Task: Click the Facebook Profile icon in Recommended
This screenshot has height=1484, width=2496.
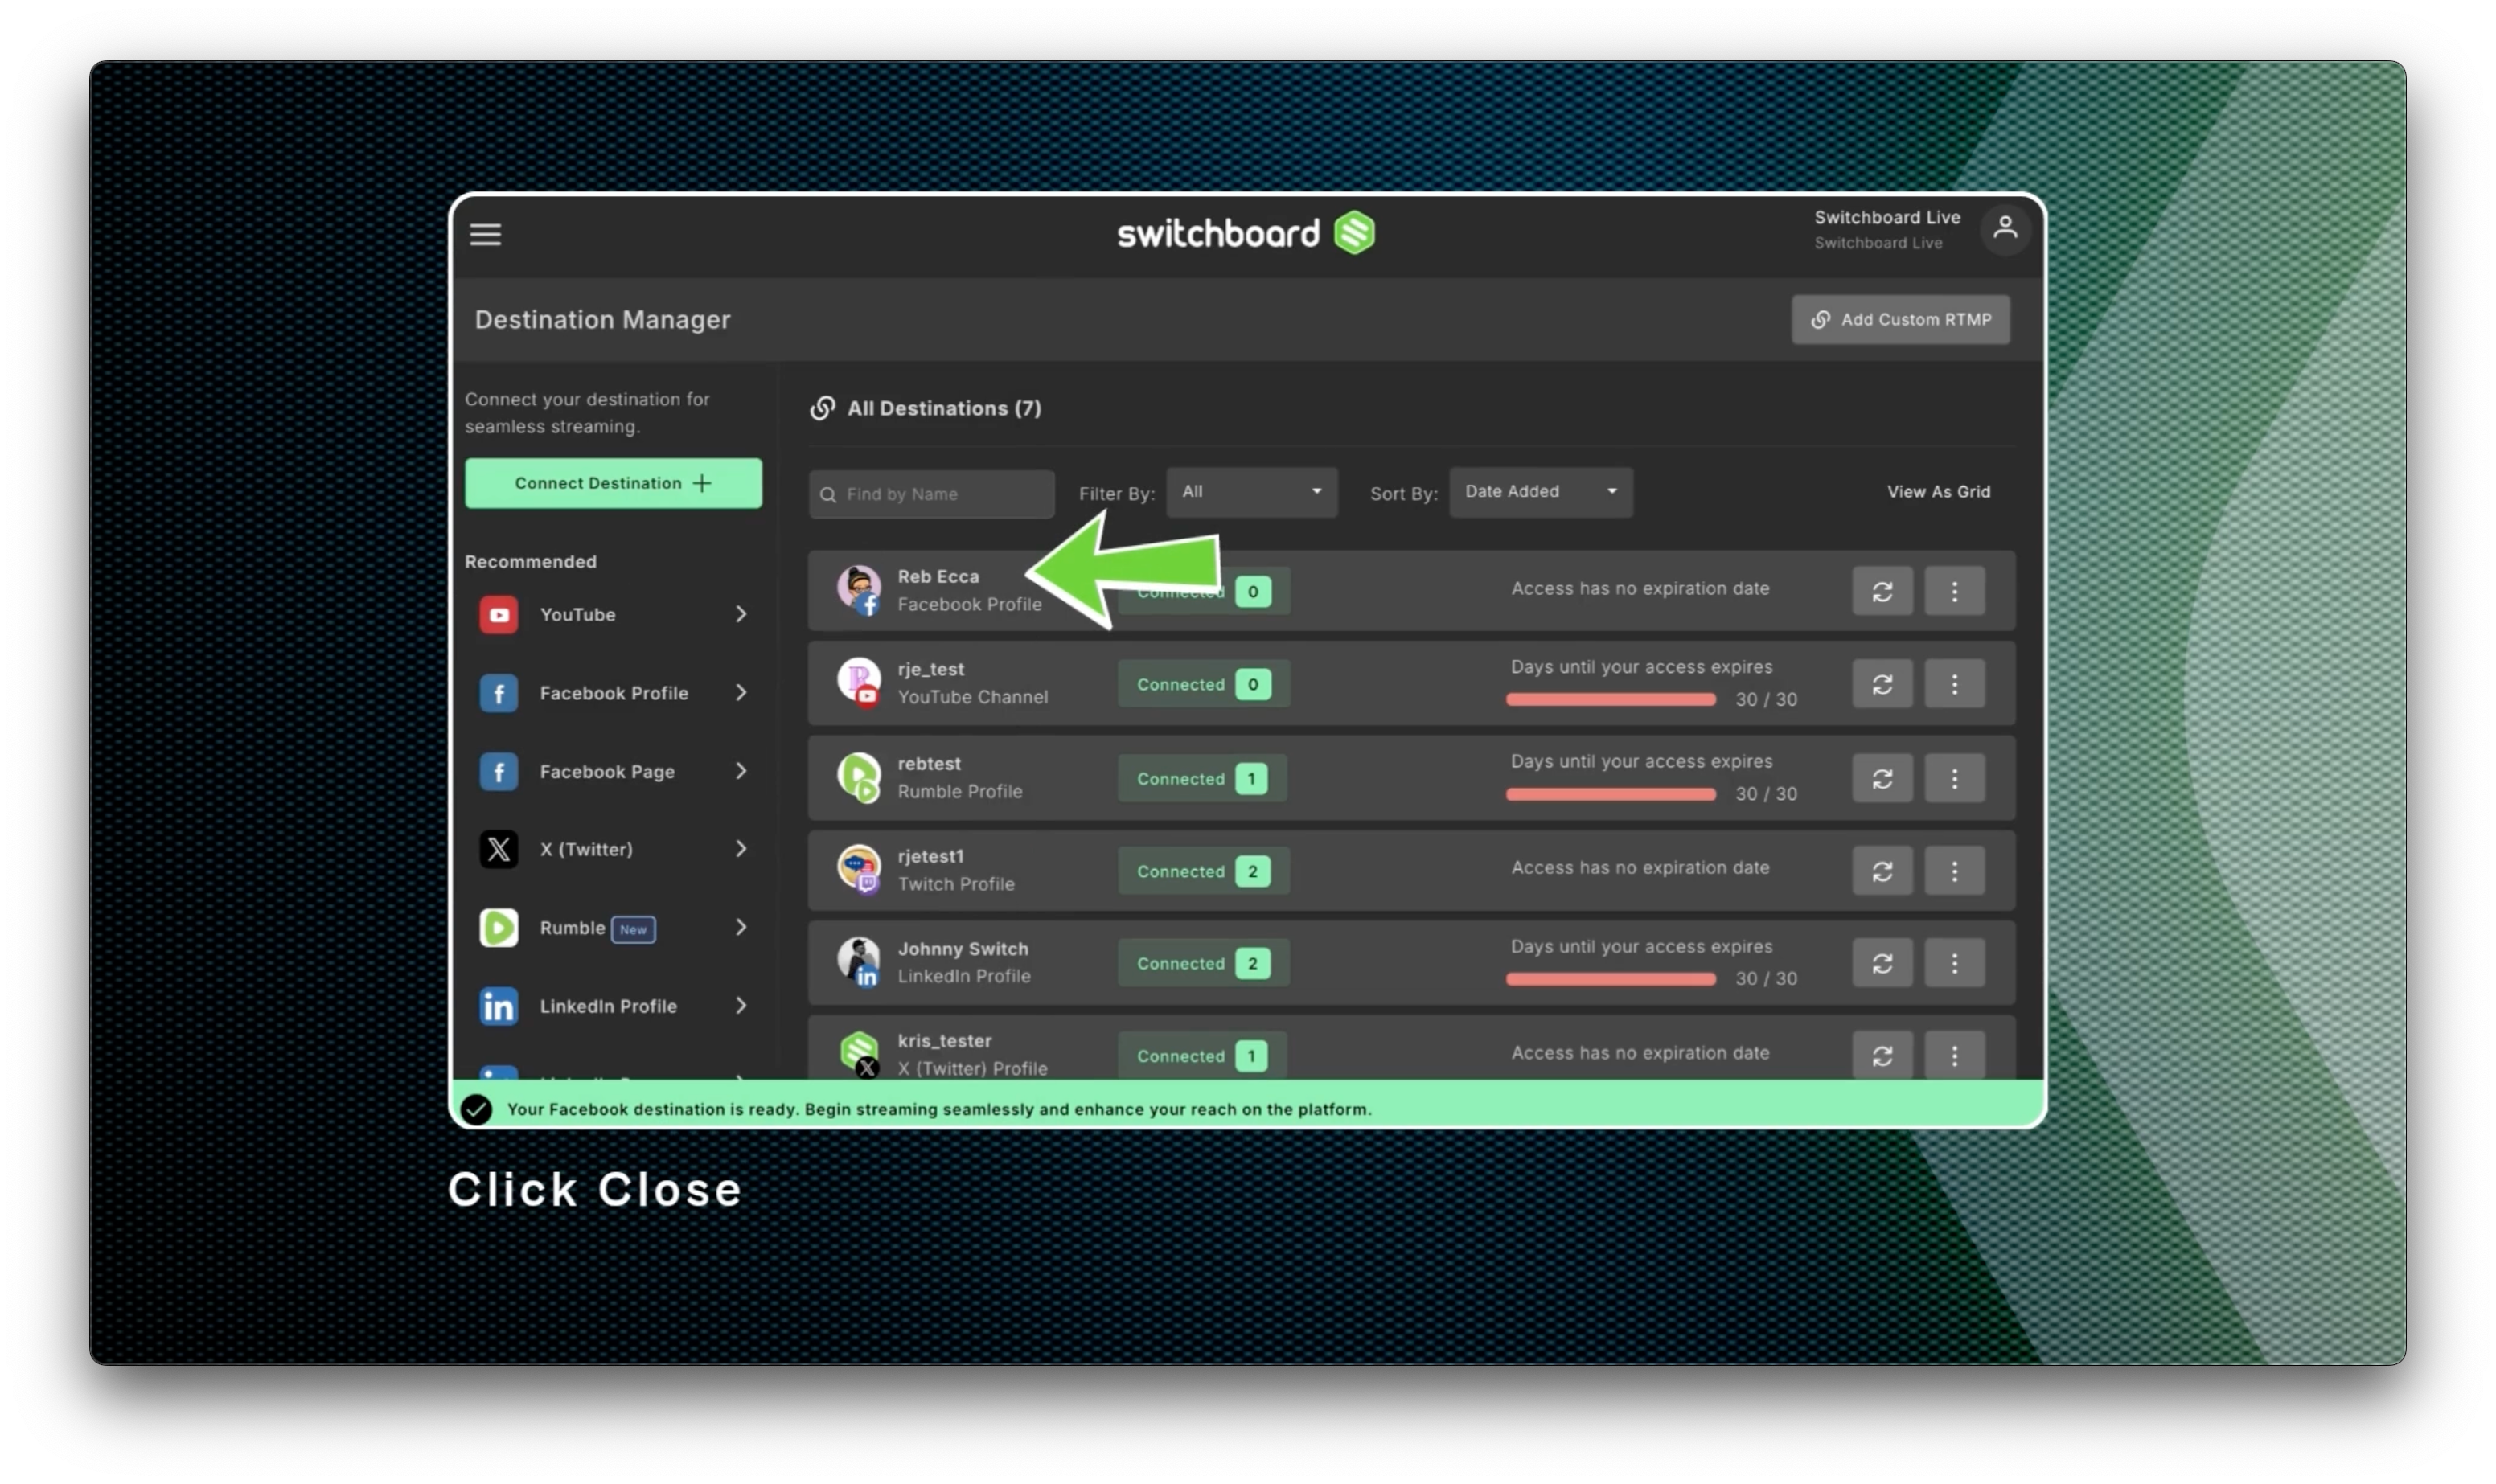Action: tap(499, 693)
